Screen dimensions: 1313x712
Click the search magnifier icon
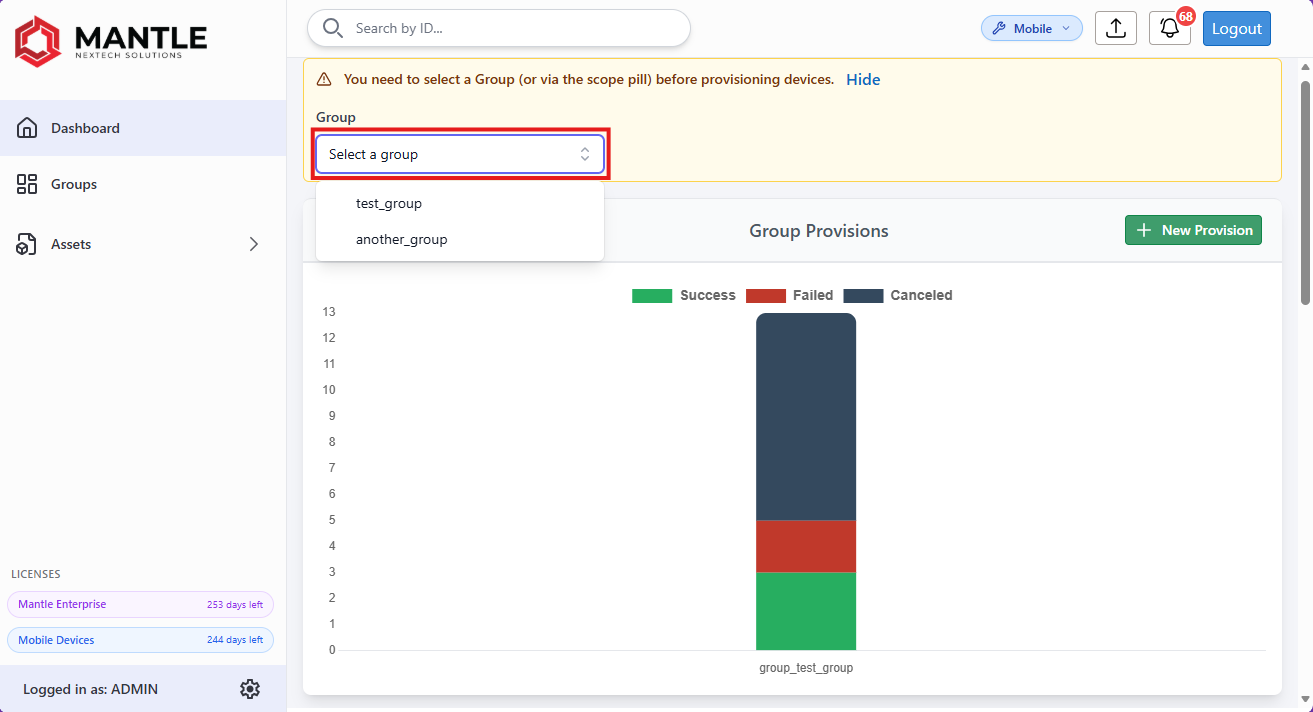[333, 28]
